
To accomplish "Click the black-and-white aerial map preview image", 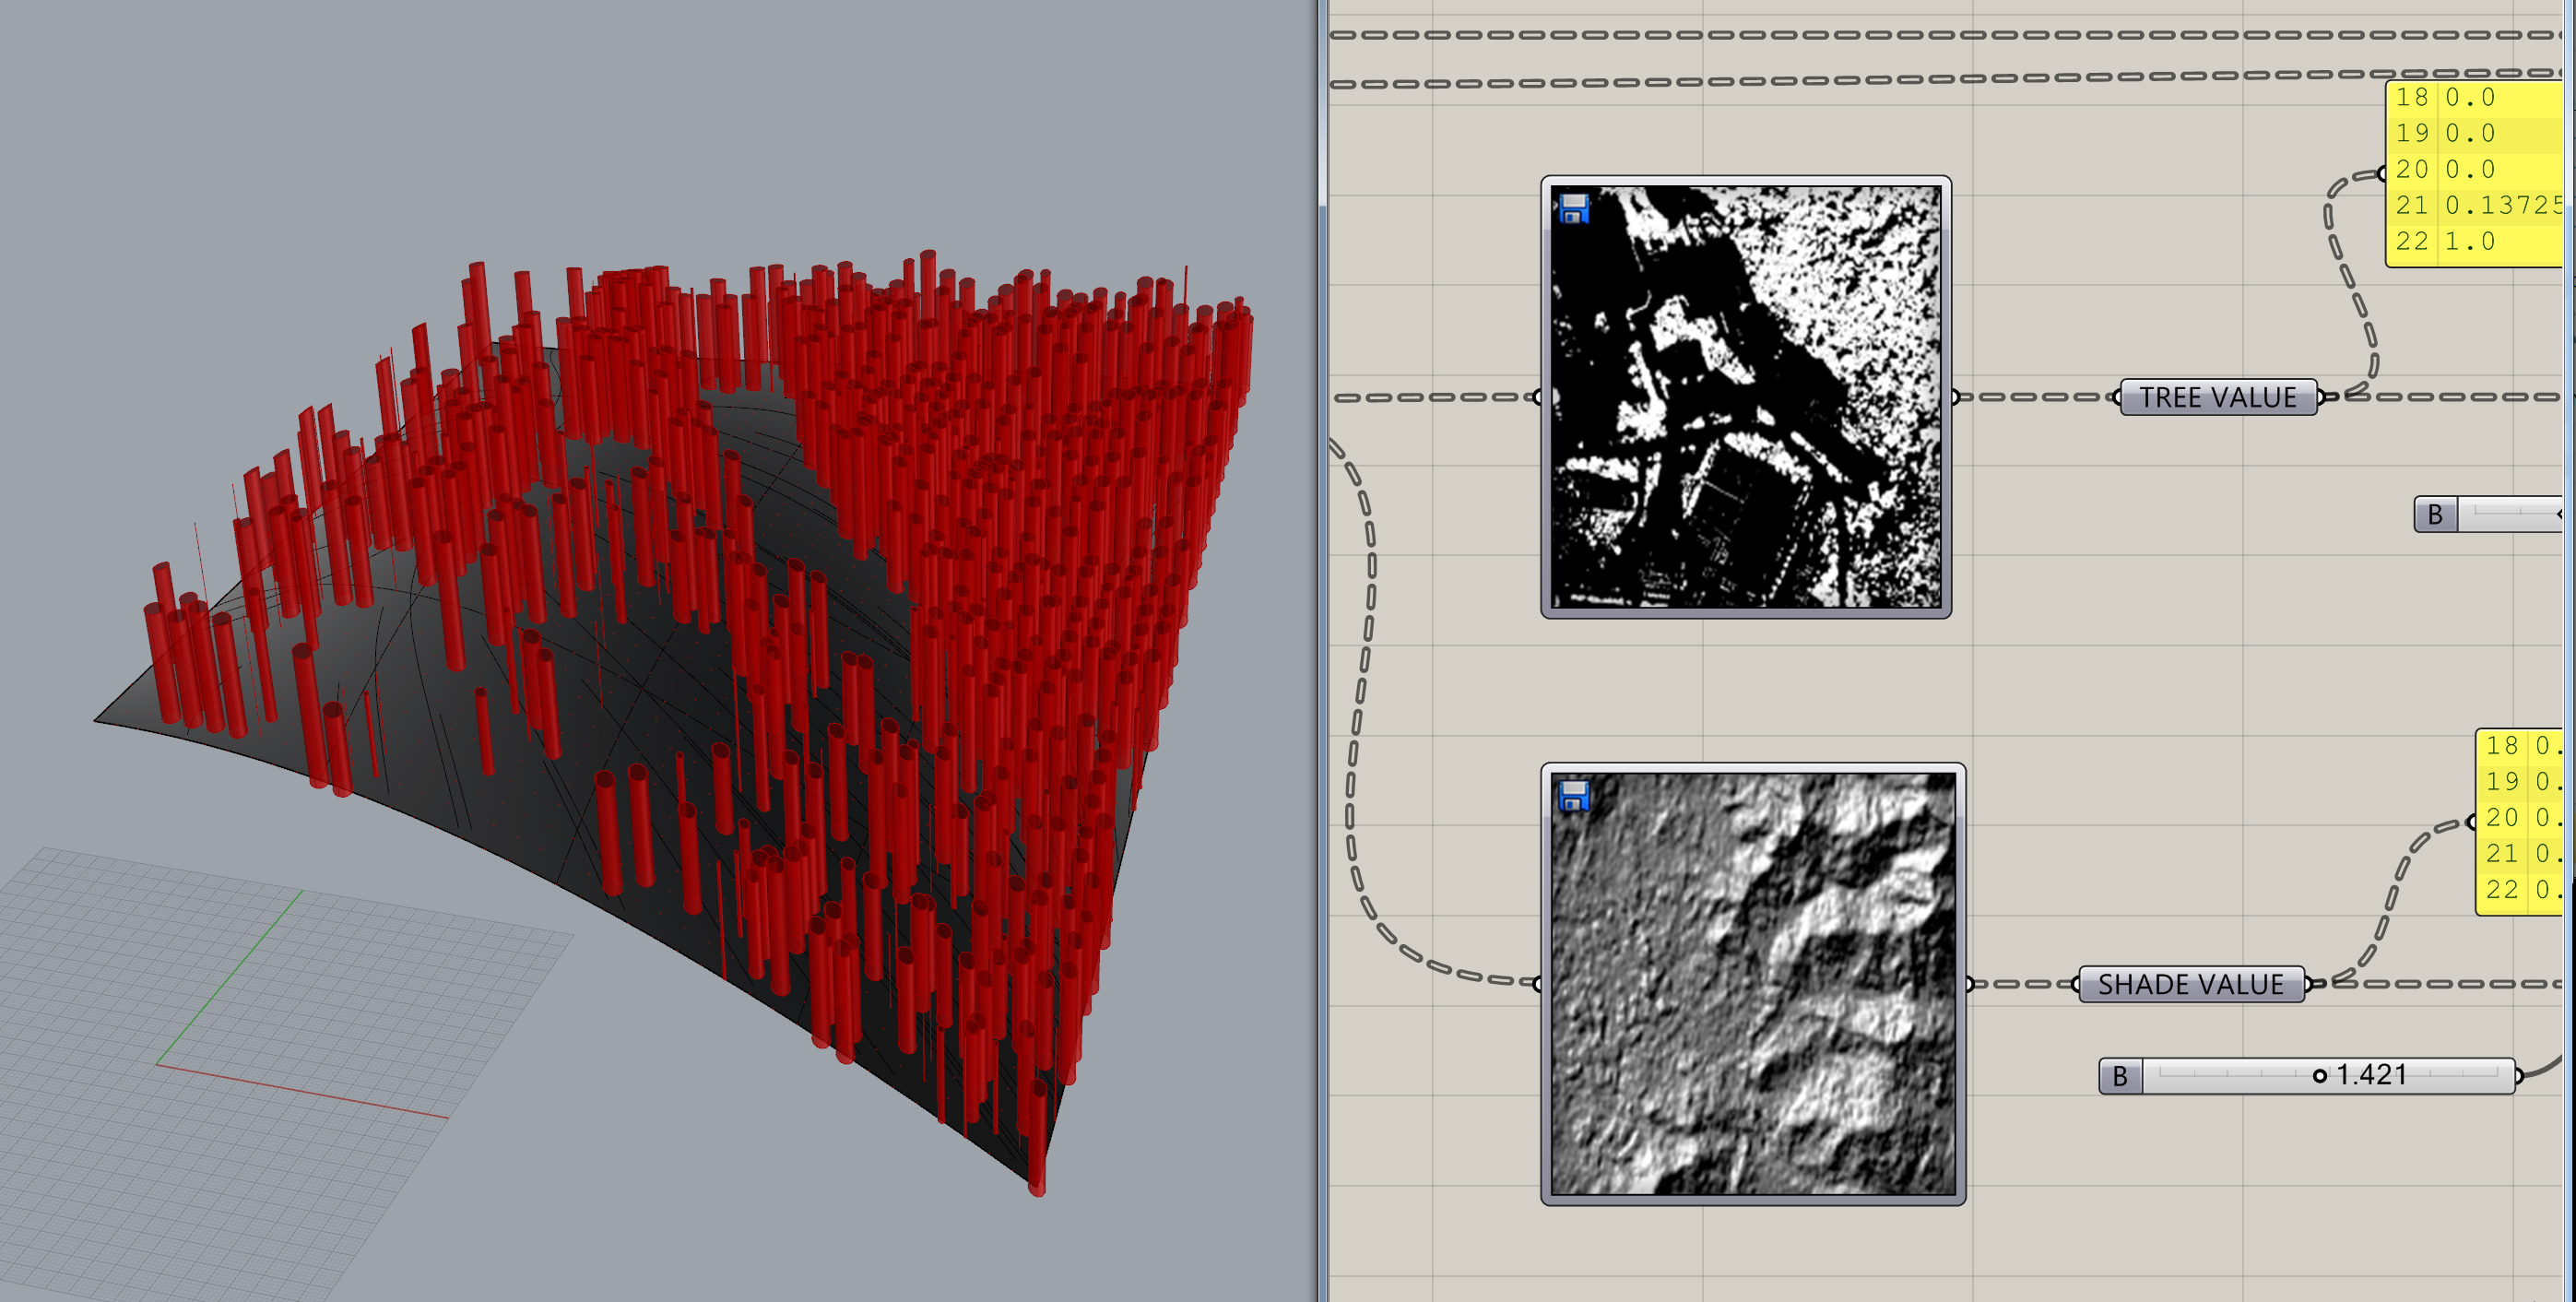I will coord(1745,400).
